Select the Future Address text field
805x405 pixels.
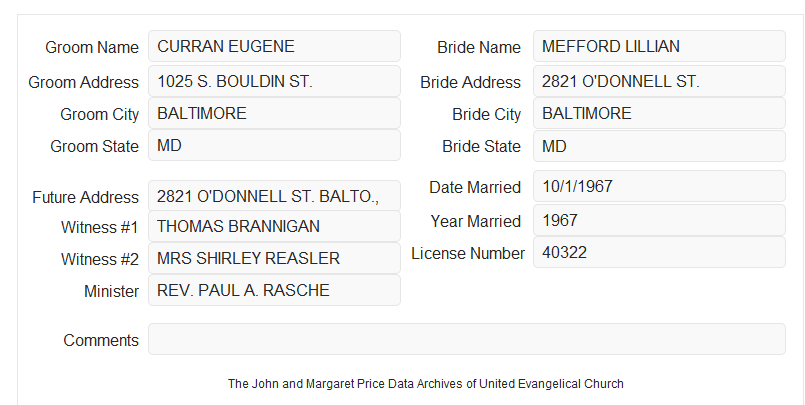[274, 196]
